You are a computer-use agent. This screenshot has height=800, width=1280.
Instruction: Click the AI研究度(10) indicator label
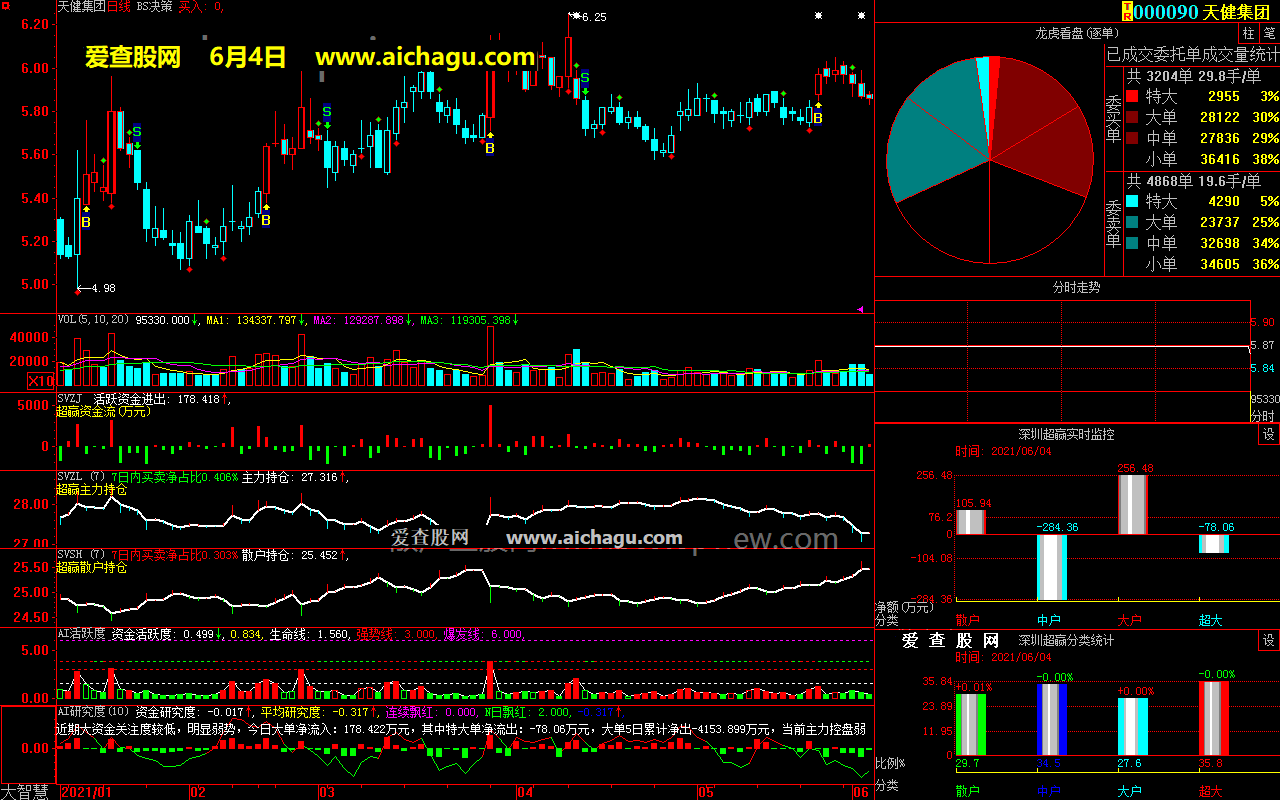point(94,711)
